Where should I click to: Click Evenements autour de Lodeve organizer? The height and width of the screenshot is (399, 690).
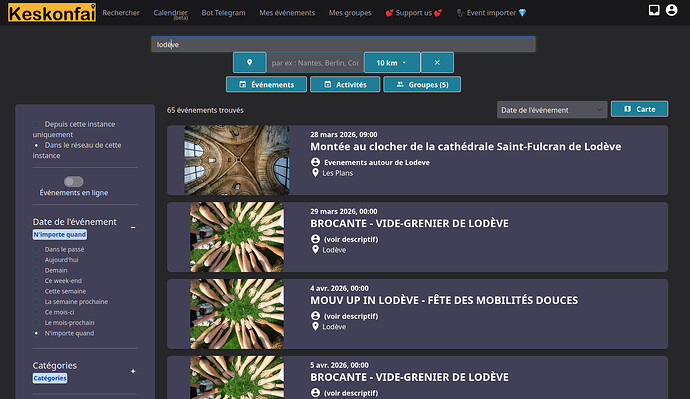[x=377, y=162]
